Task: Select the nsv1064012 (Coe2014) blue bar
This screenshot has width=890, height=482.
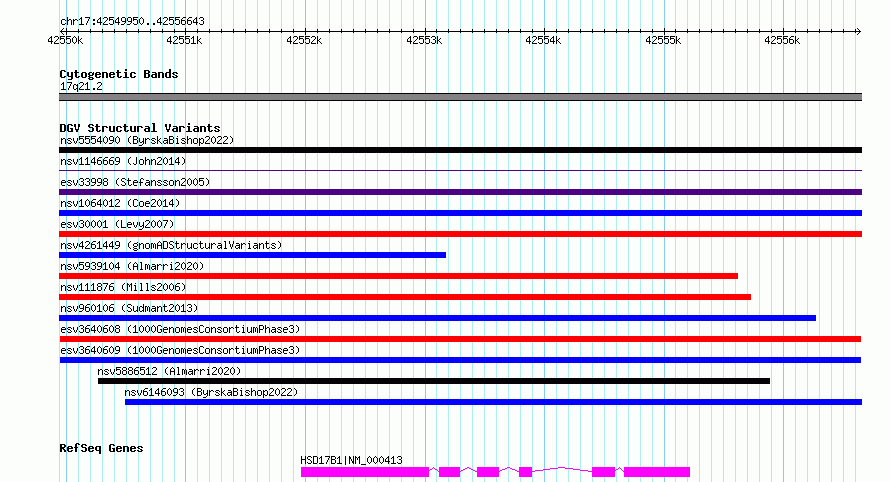Action: coord(460,213)
